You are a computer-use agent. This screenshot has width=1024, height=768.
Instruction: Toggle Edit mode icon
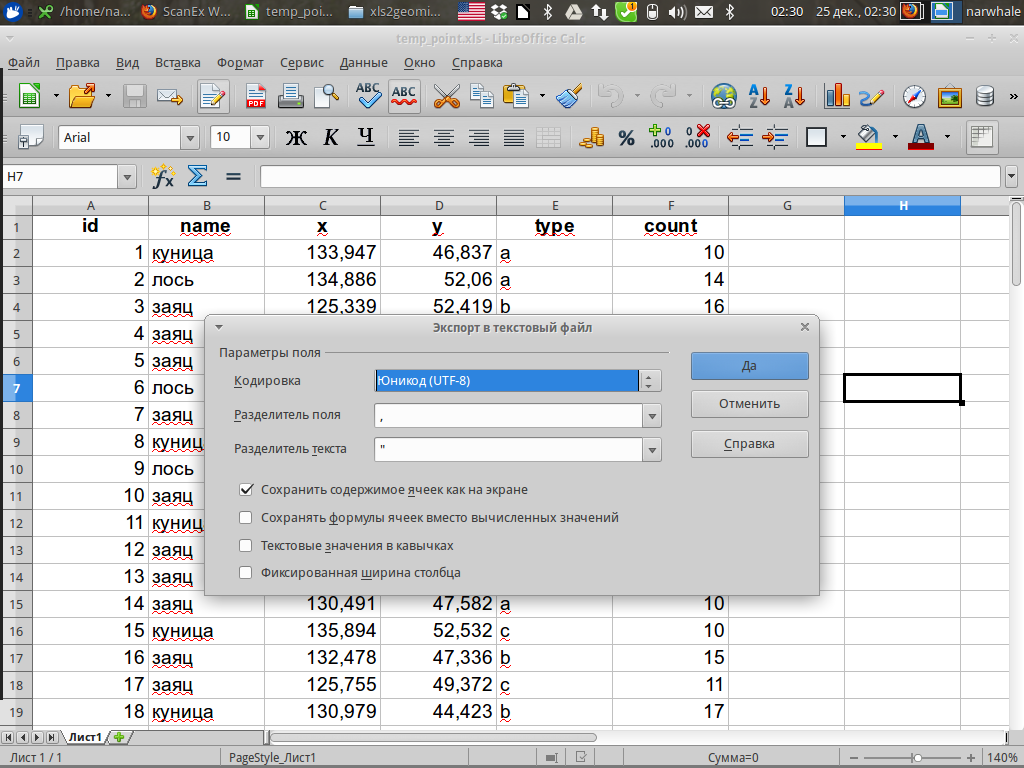(x=213, y=97)
